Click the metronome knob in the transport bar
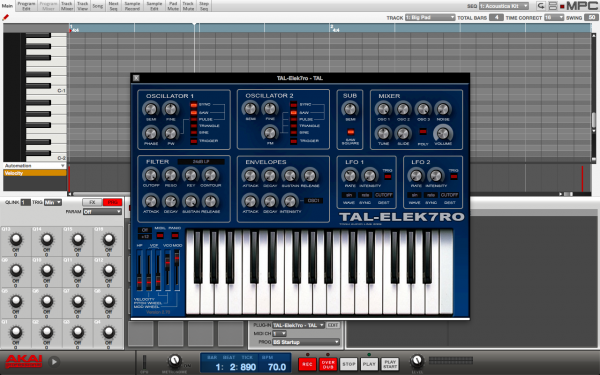This screenshot has width=600, height=375. (174, 360)
